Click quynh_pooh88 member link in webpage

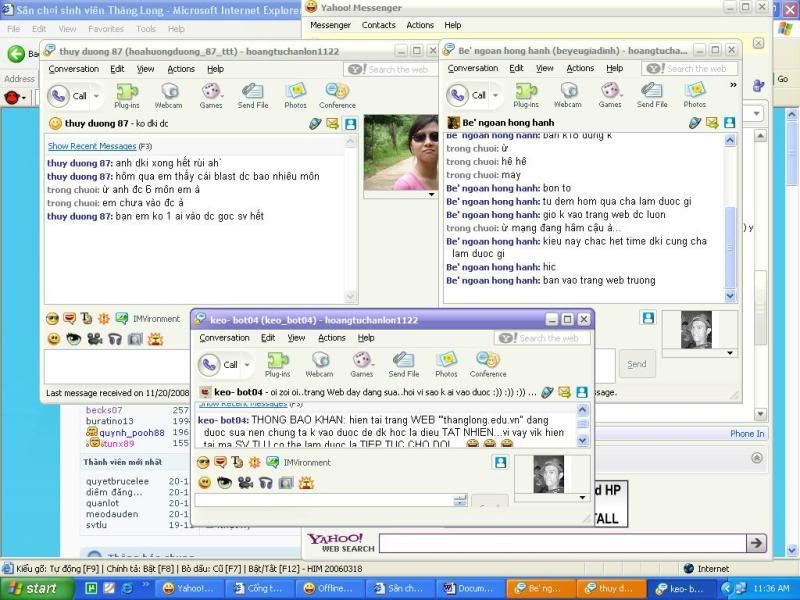[x=132, y=433]
